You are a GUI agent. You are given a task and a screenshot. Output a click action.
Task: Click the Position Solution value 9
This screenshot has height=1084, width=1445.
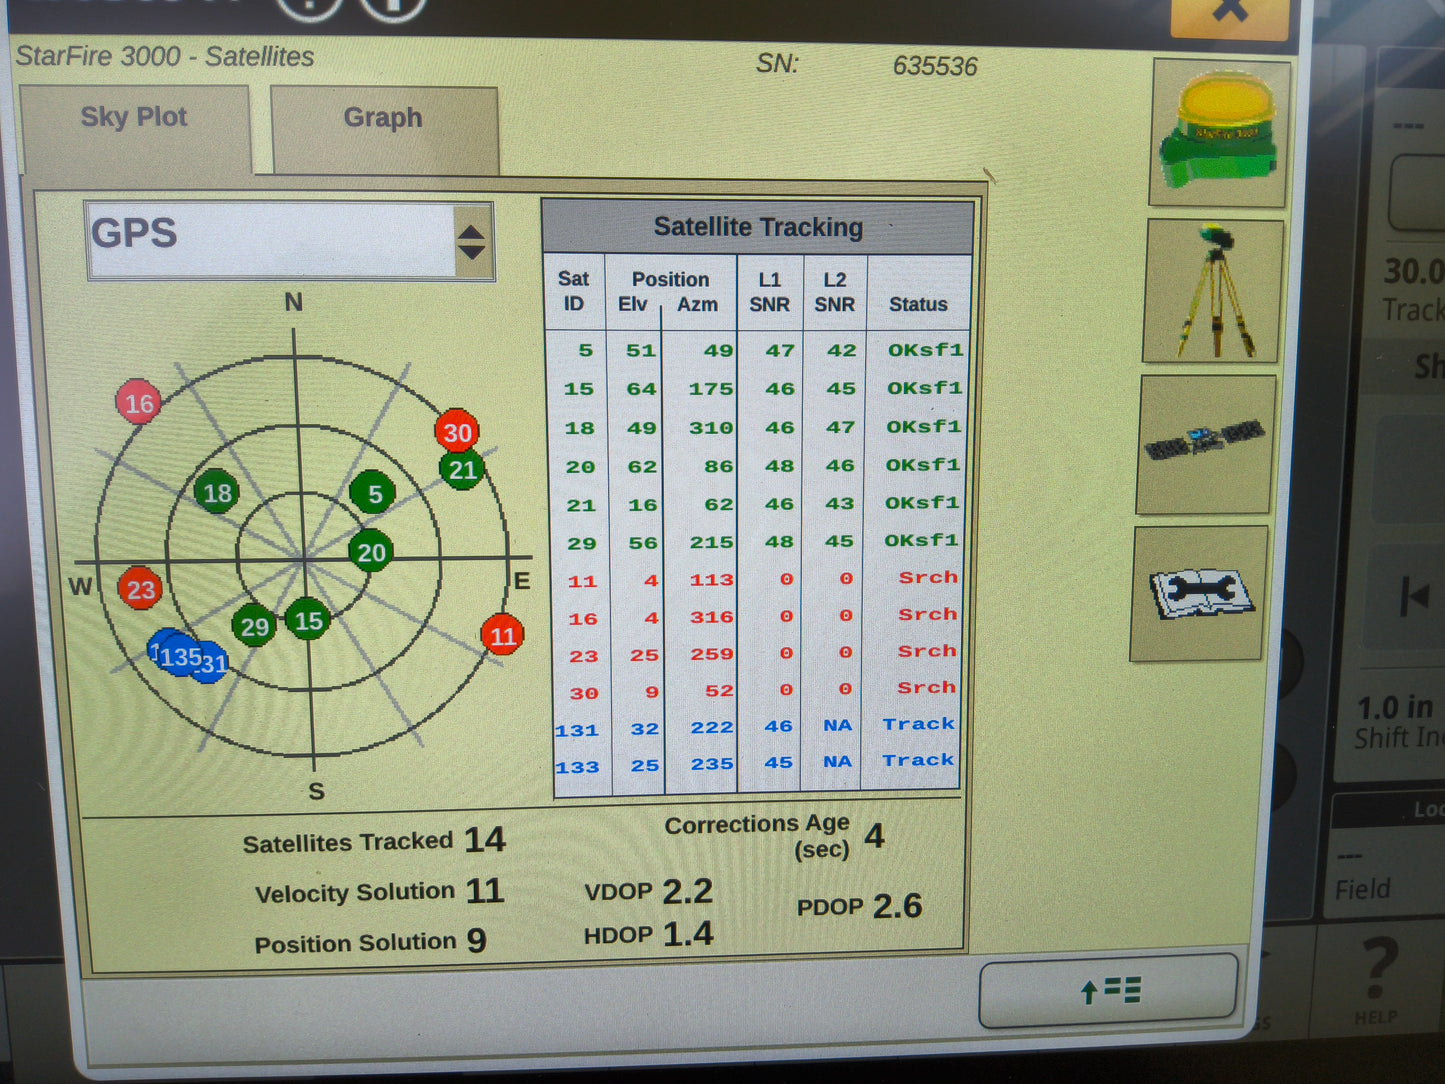click(477, 940)
